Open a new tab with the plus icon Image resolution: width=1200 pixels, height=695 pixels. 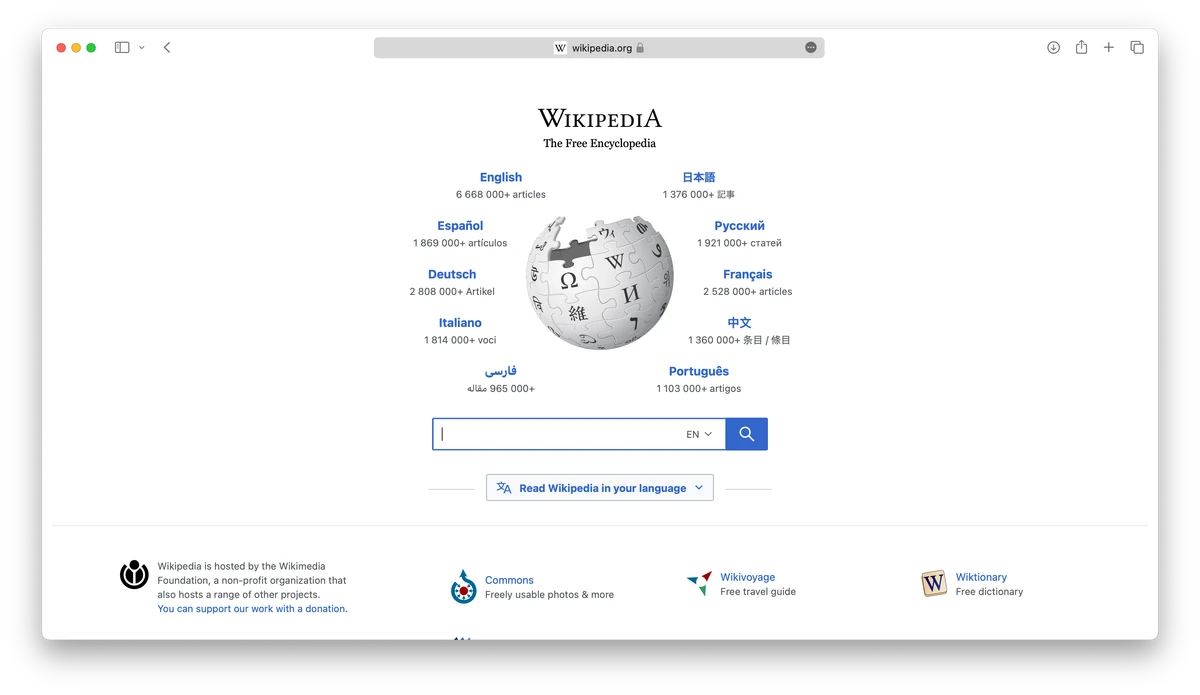click(1109, 47)
